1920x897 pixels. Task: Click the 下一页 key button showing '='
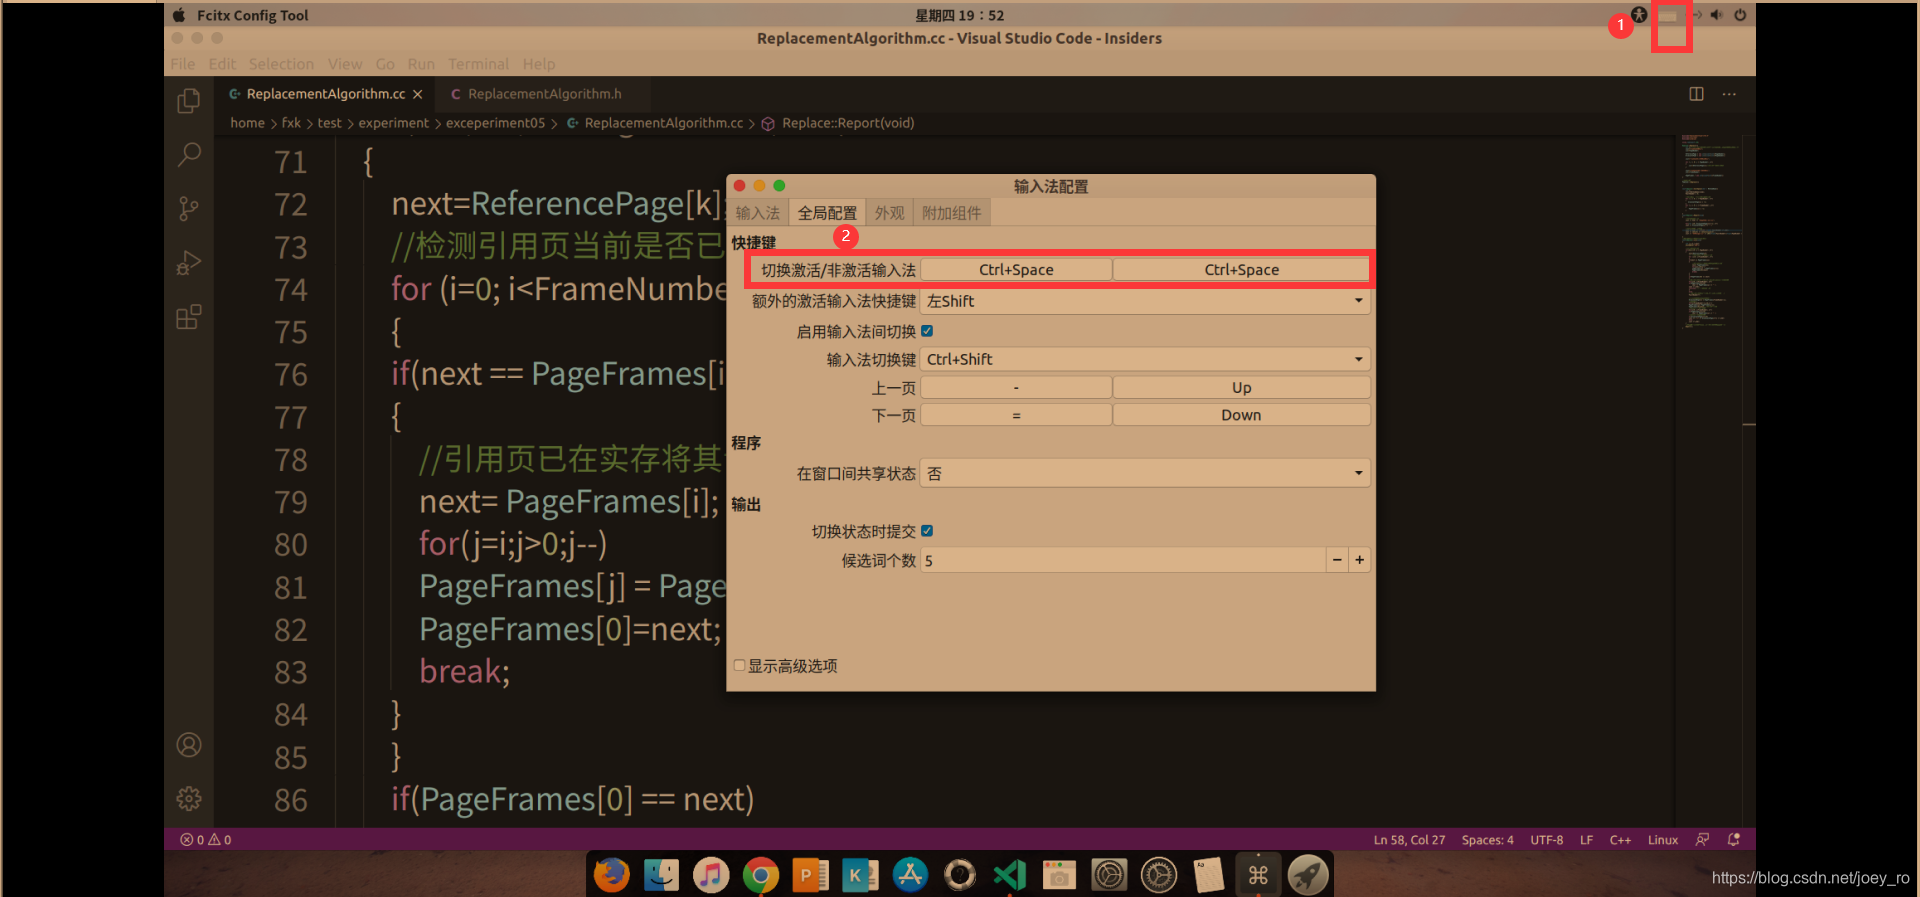point(1016,415)
